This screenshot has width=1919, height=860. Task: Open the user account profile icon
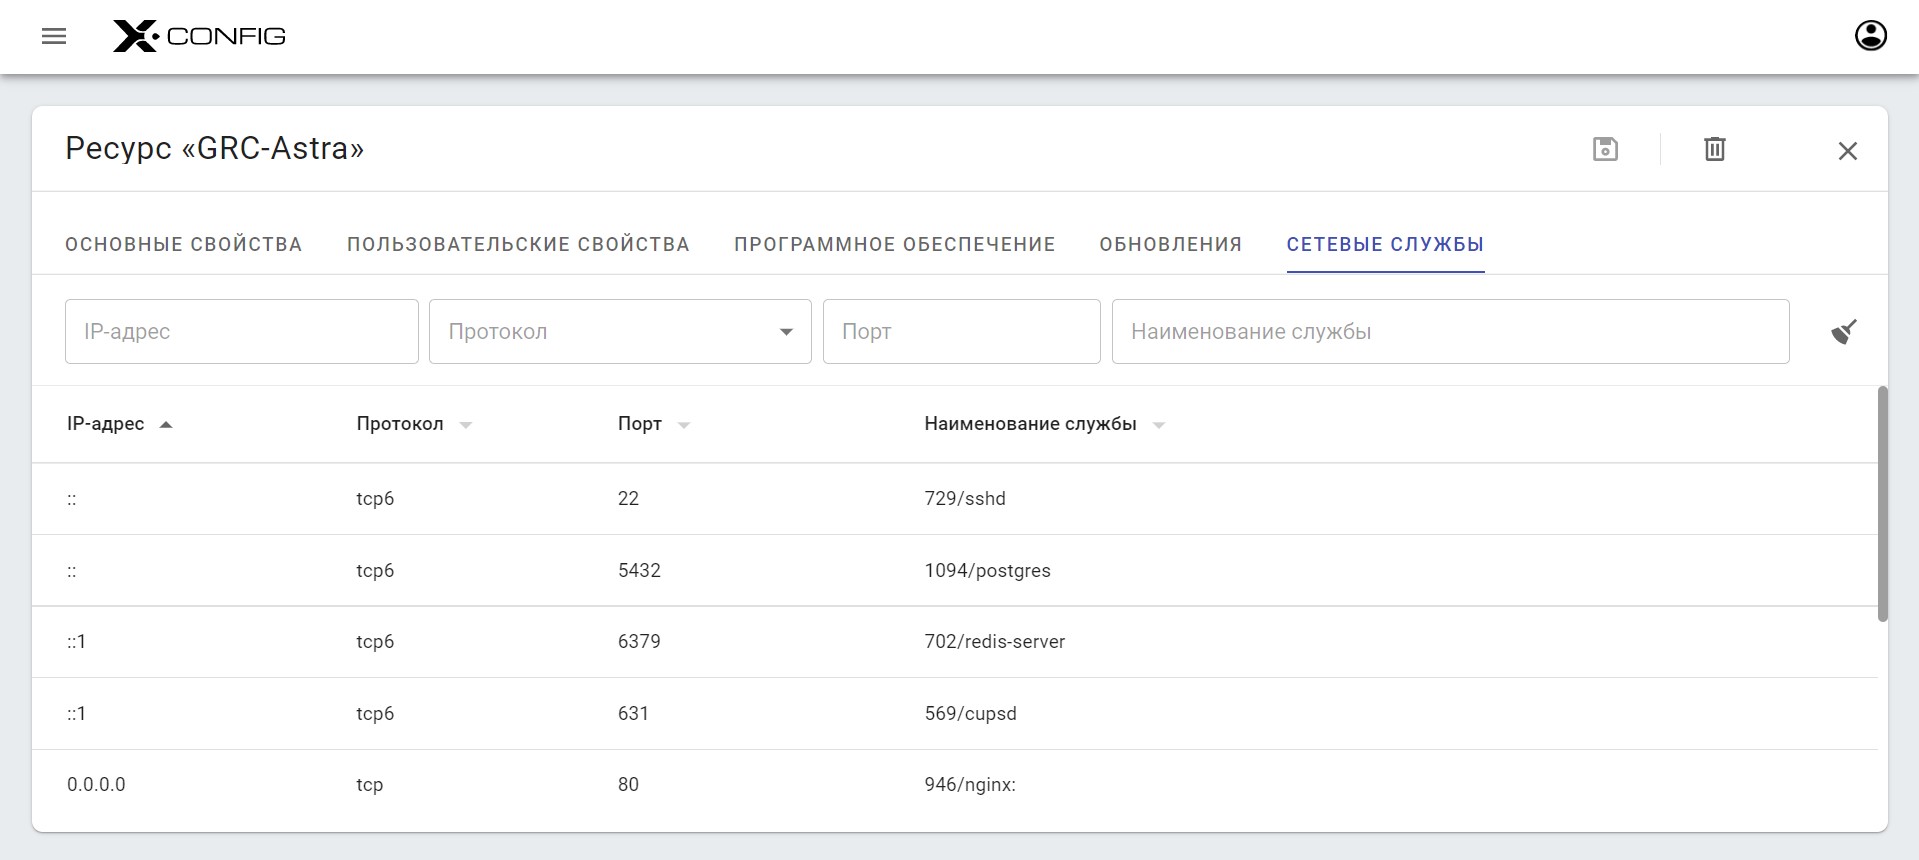click(1870, 36)
